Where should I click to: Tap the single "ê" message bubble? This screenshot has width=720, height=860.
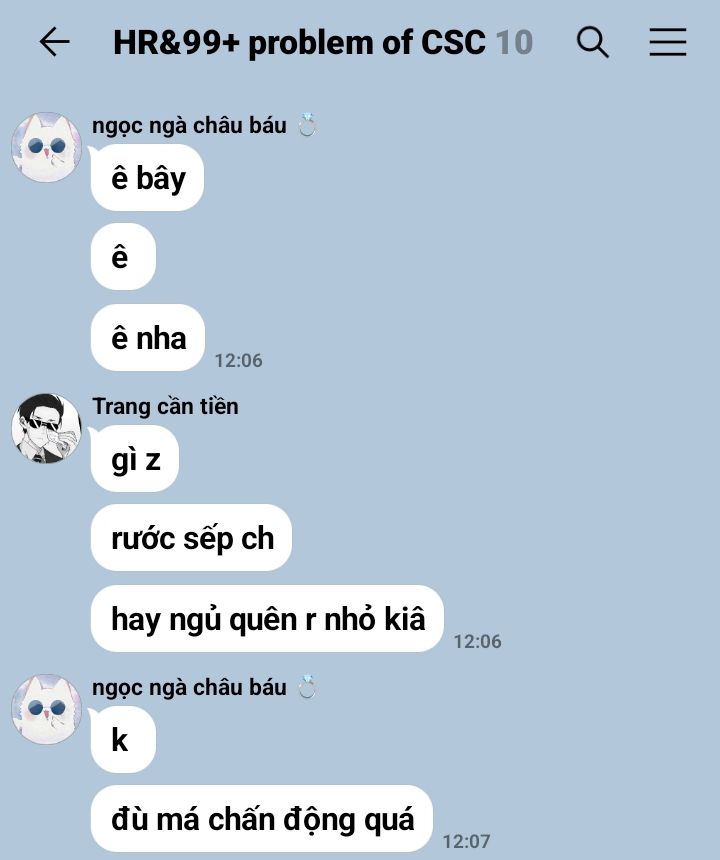[x=123, y=256]
